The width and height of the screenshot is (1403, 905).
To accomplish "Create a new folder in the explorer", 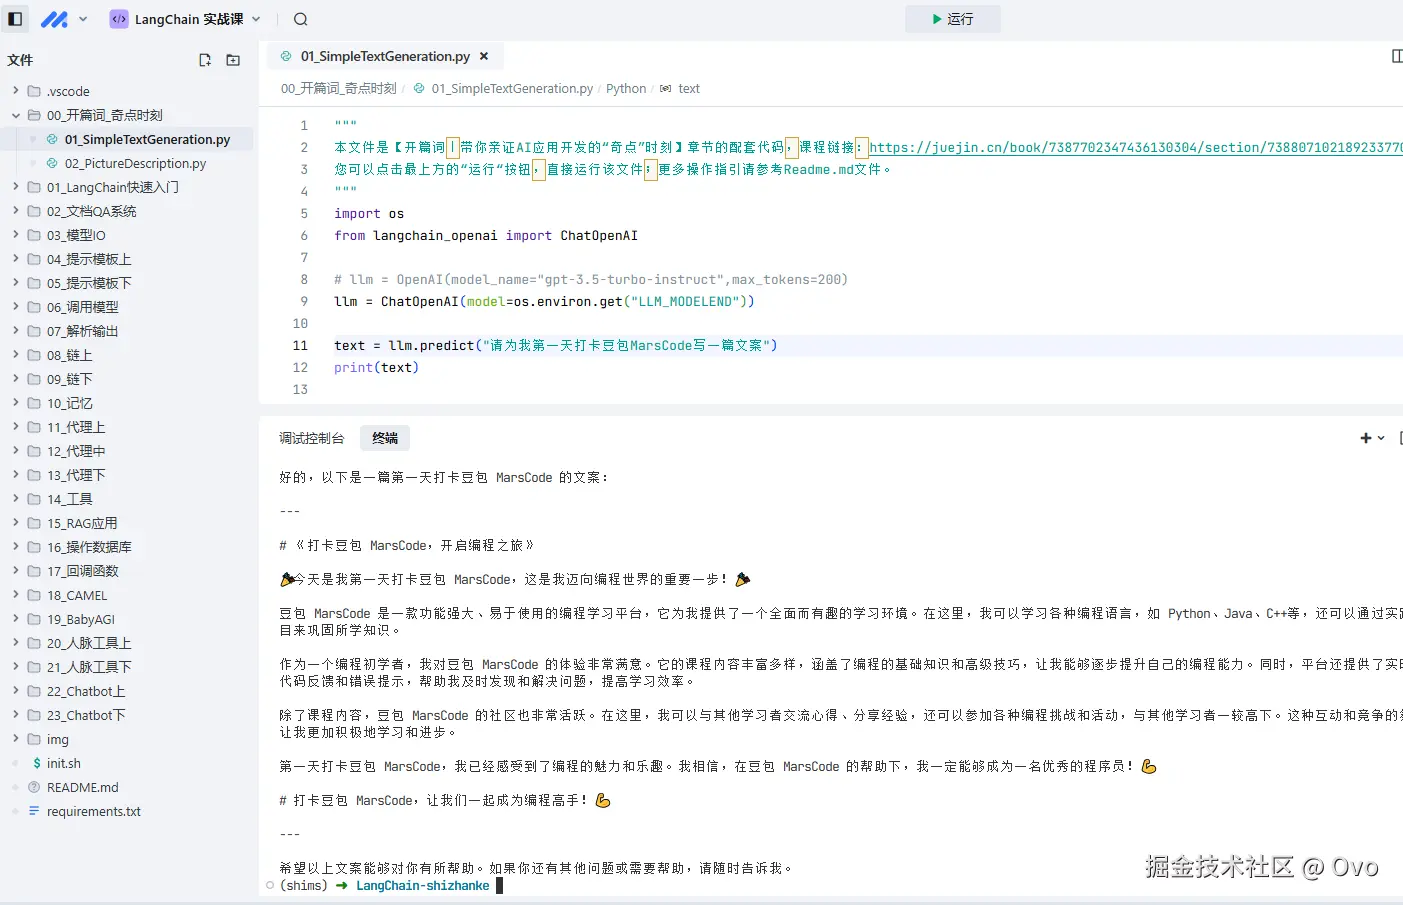I will click(232, 60).
